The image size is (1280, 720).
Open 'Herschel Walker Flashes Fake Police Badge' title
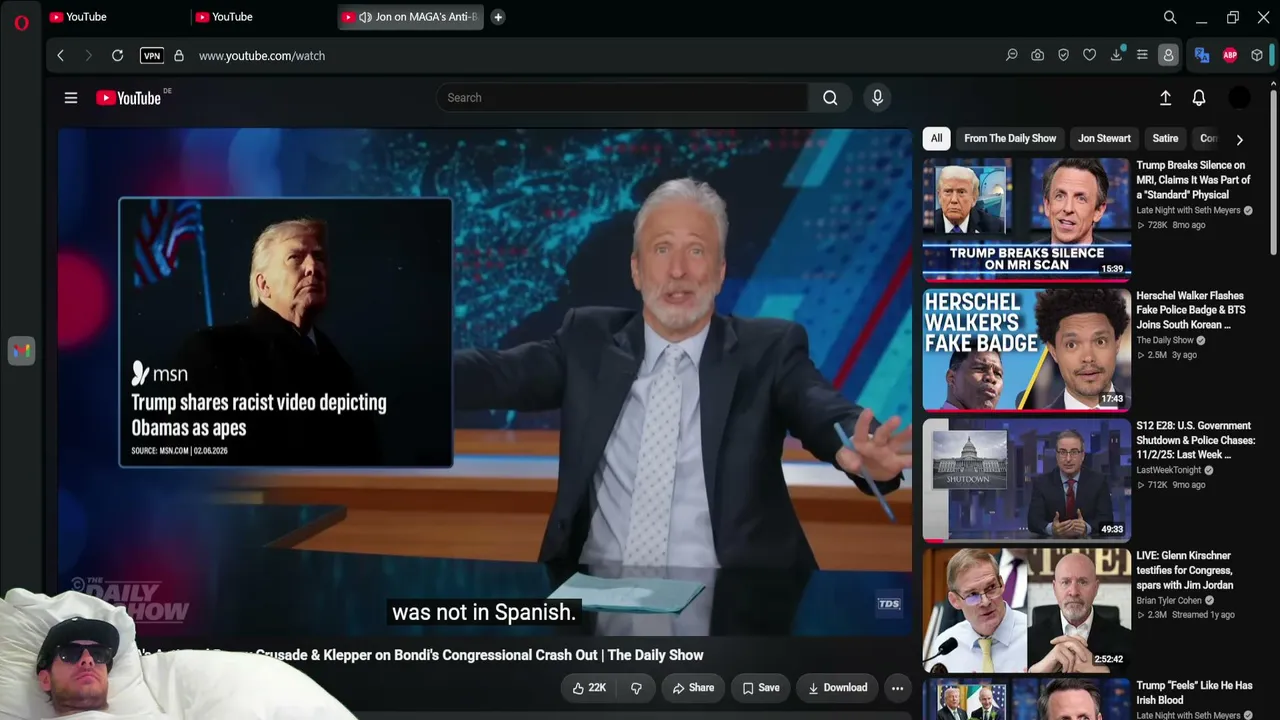pos(1191,310)
